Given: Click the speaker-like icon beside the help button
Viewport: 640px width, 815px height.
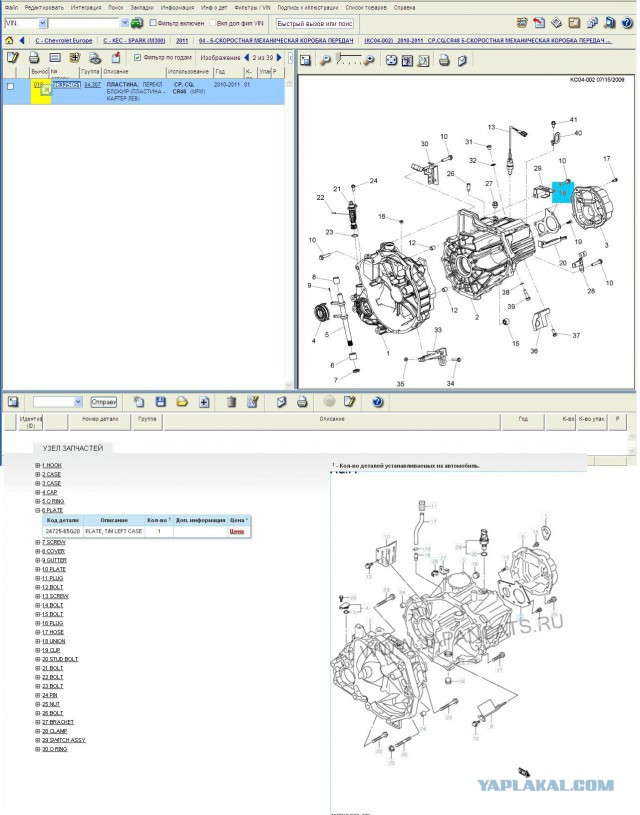Looking at the screenshot, I should point(610,23).
